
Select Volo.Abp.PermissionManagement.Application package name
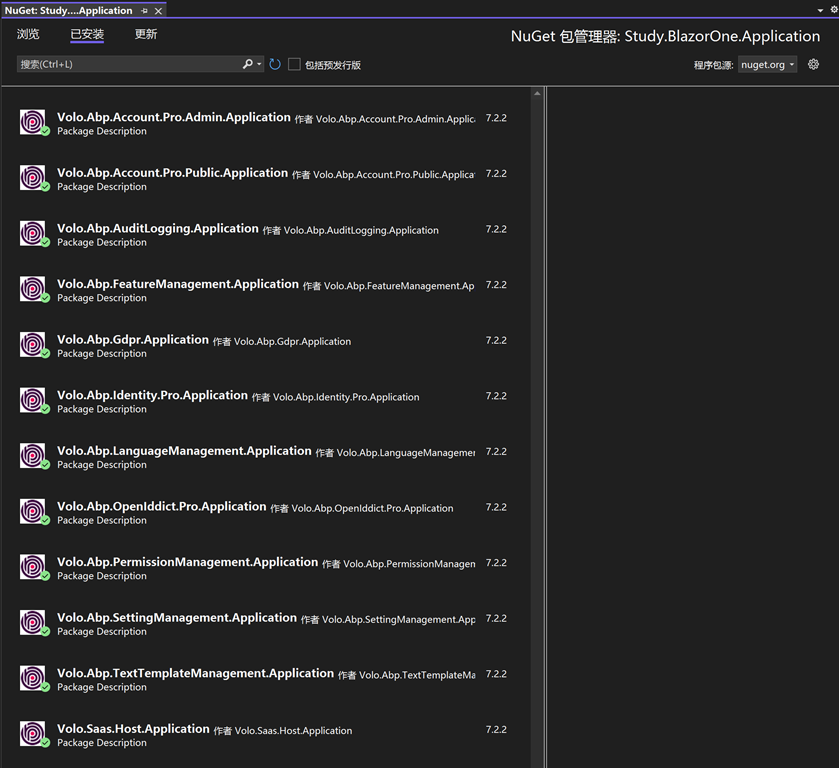pyautogui.click(x=188, y=562)
